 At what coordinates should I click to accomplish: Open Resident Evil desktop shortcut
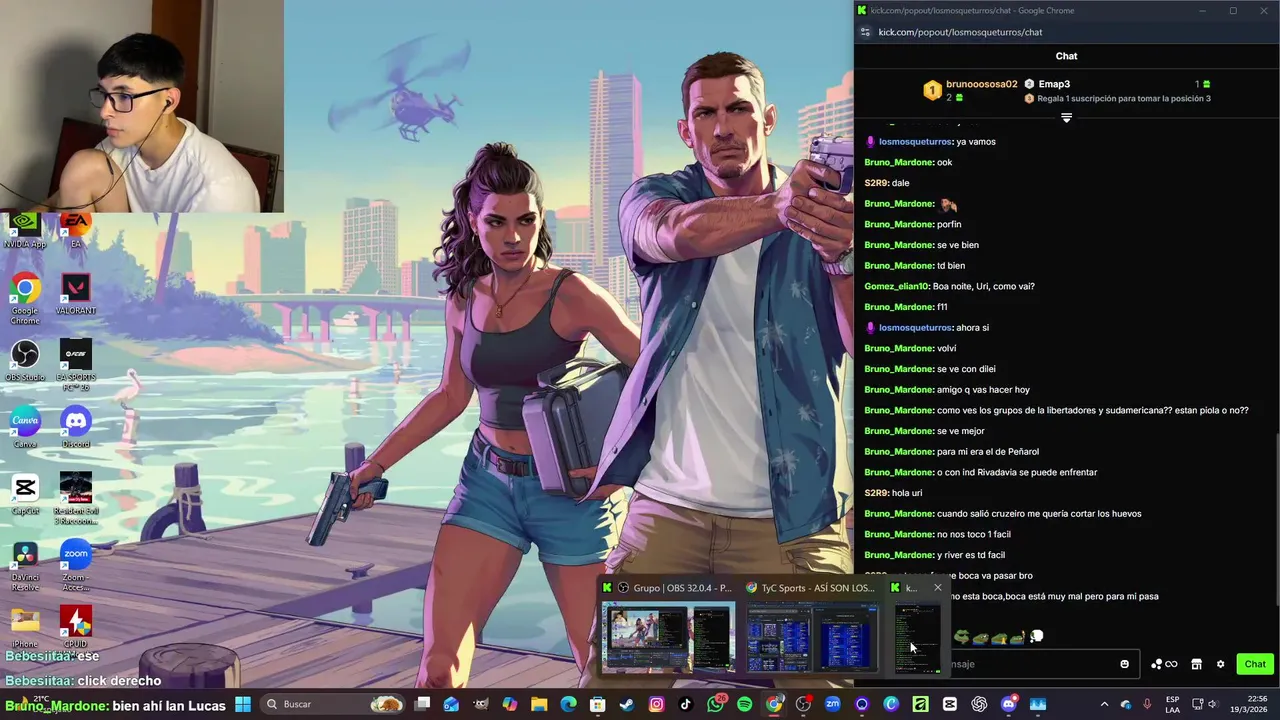[76, 499]
